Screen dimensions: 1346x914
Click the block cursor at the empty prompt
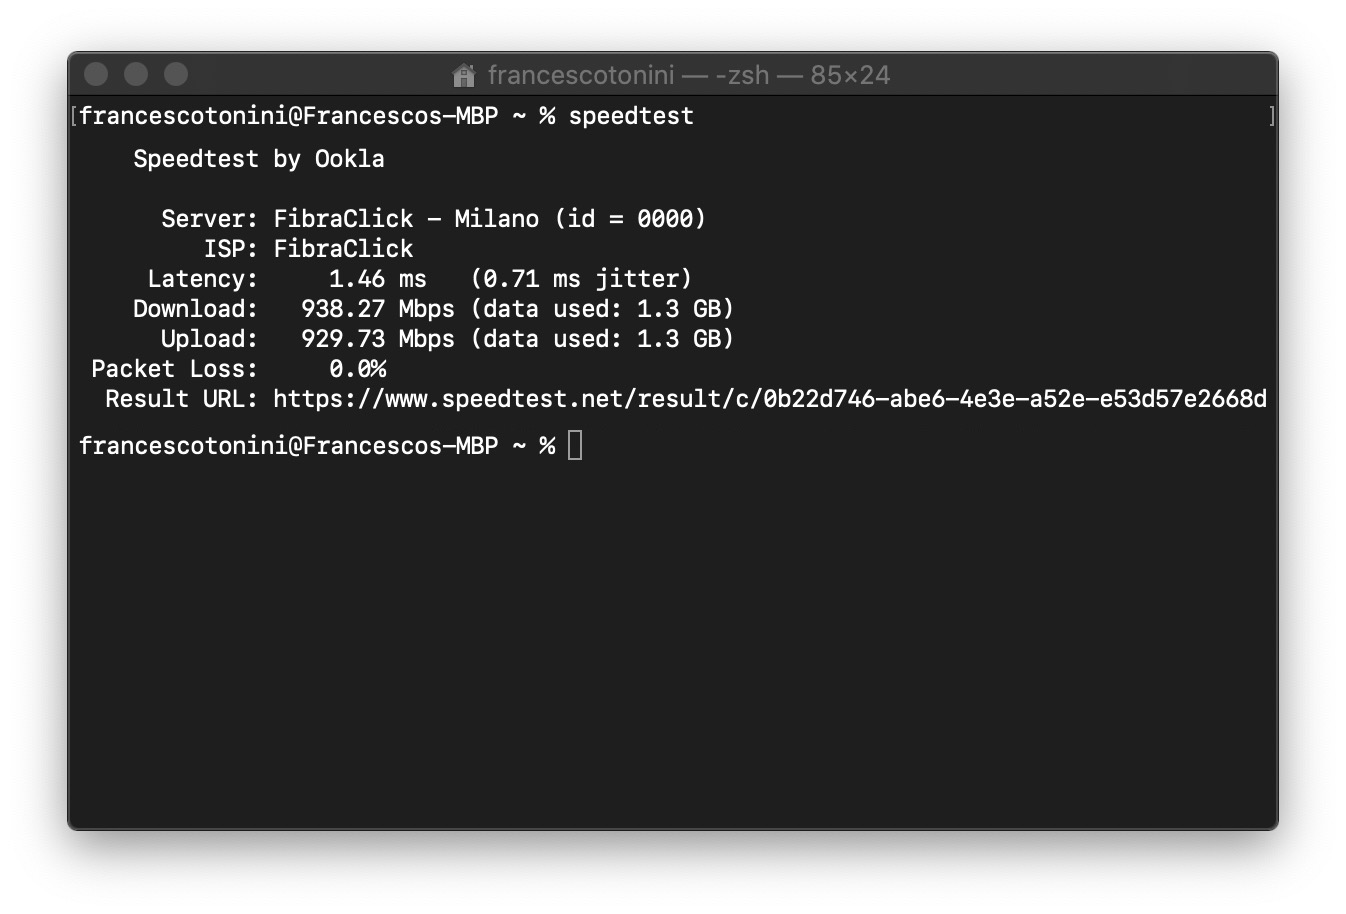coord(575,445)
